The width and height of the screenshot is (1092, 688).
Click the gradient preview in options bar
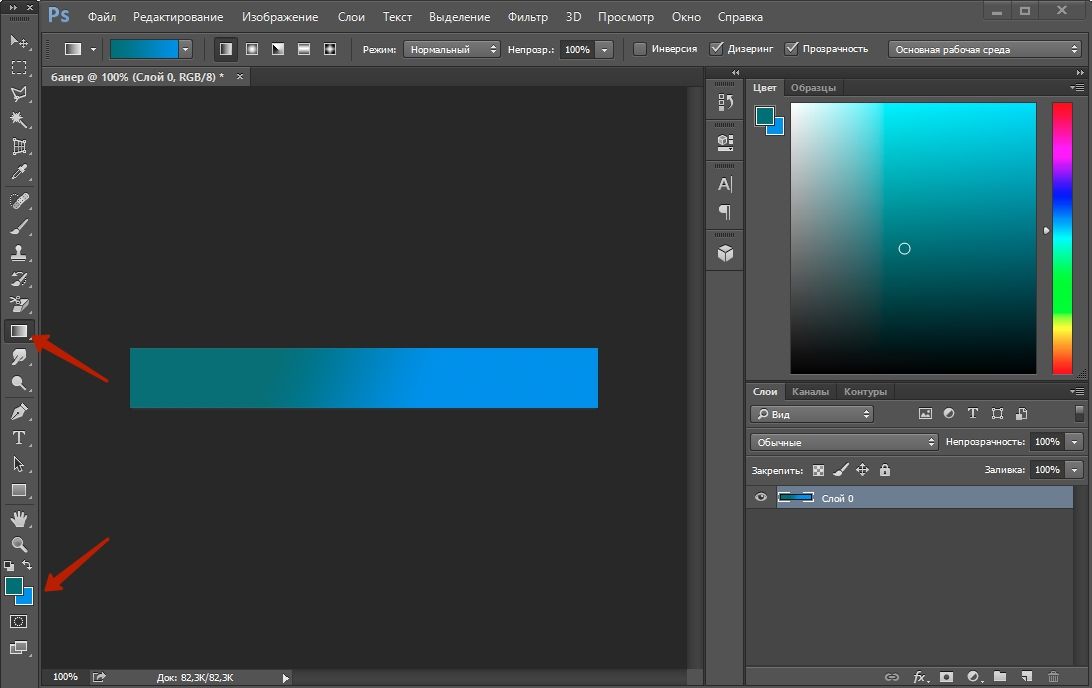point(144,49)
